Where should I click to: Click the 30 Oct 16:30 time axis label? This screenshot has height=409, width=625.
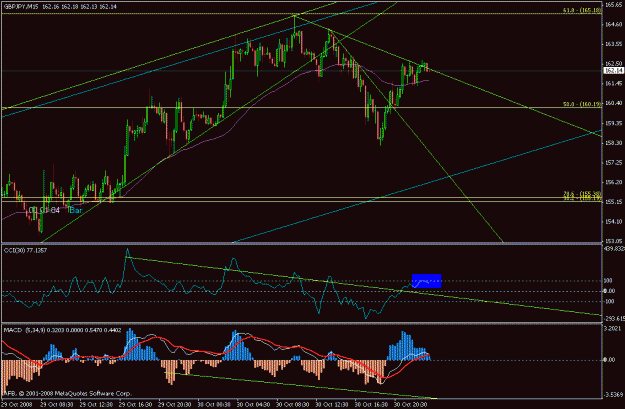[x=372, y=405]
